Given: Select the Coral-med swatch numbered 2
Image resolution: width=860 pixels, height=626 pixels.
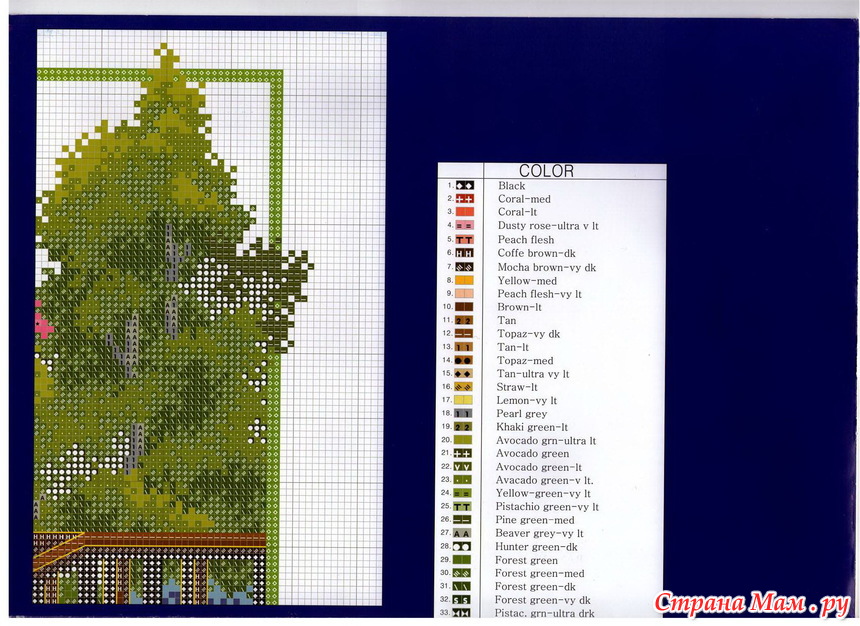Looking at the screenshot, I should point(465,199).
